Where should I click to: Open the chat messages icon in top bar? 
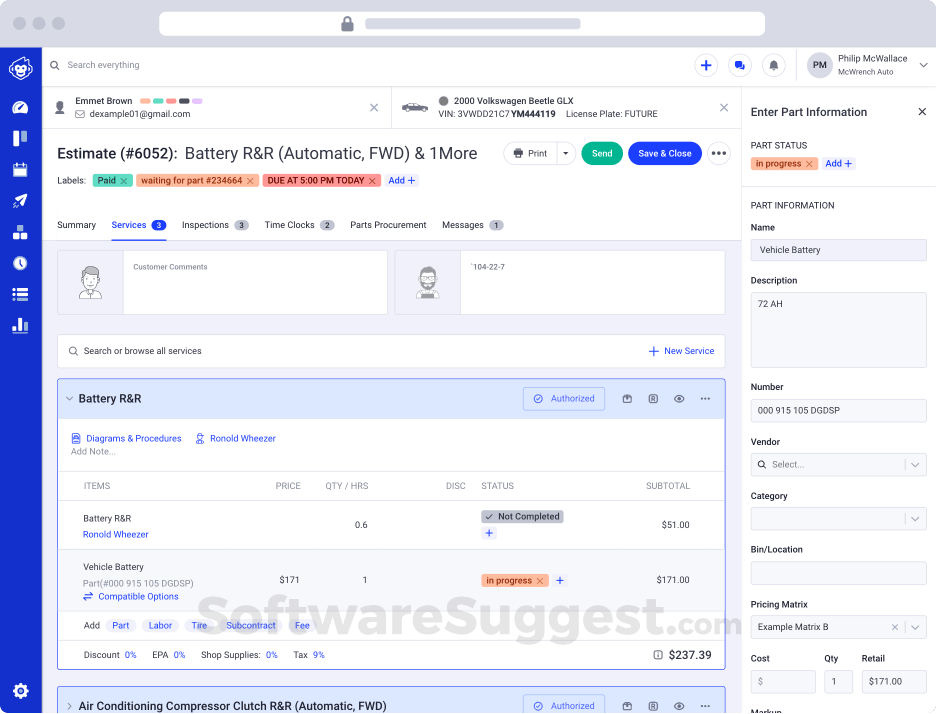pos(739,64)
